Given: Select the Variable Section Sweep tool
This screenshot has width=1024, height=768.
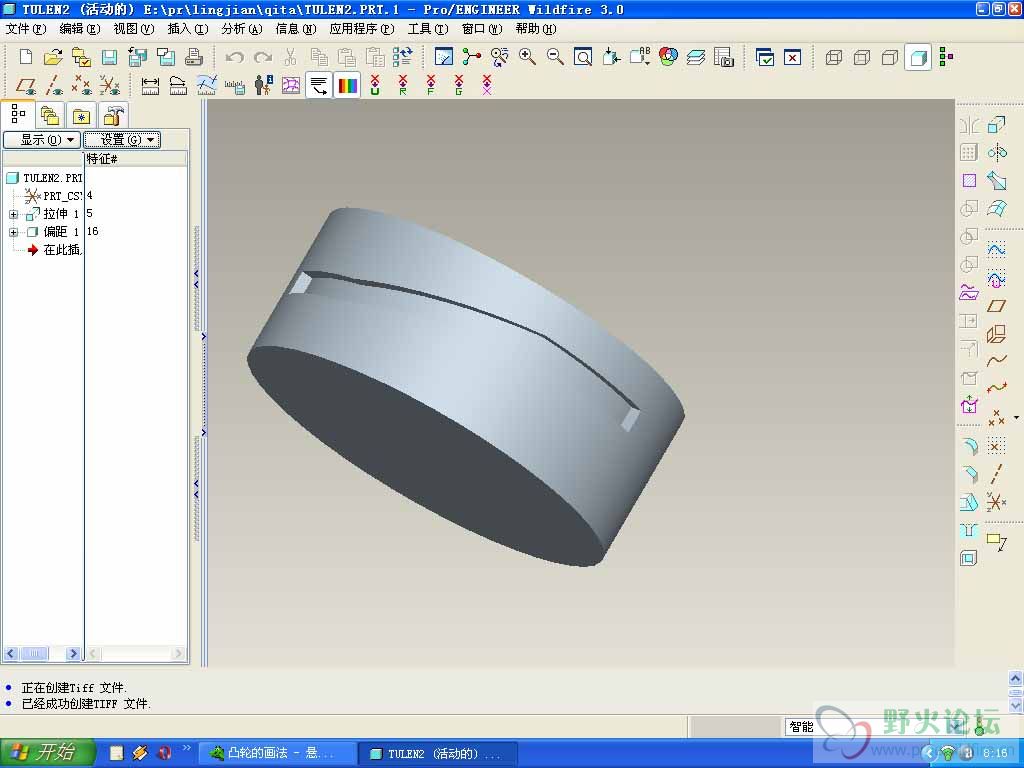Looking at the screenshot, I should pos(997,180).
